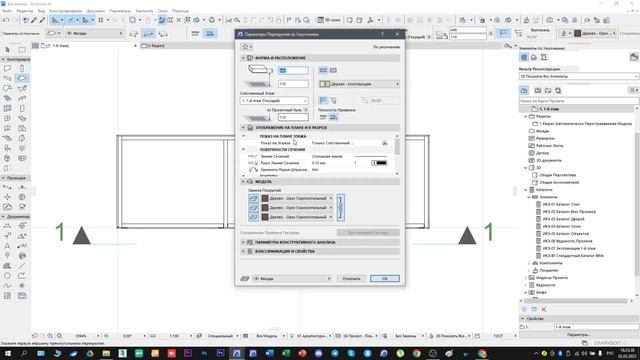Open Excel from the taskbar
640x360 pixels.
pos(286,353)
